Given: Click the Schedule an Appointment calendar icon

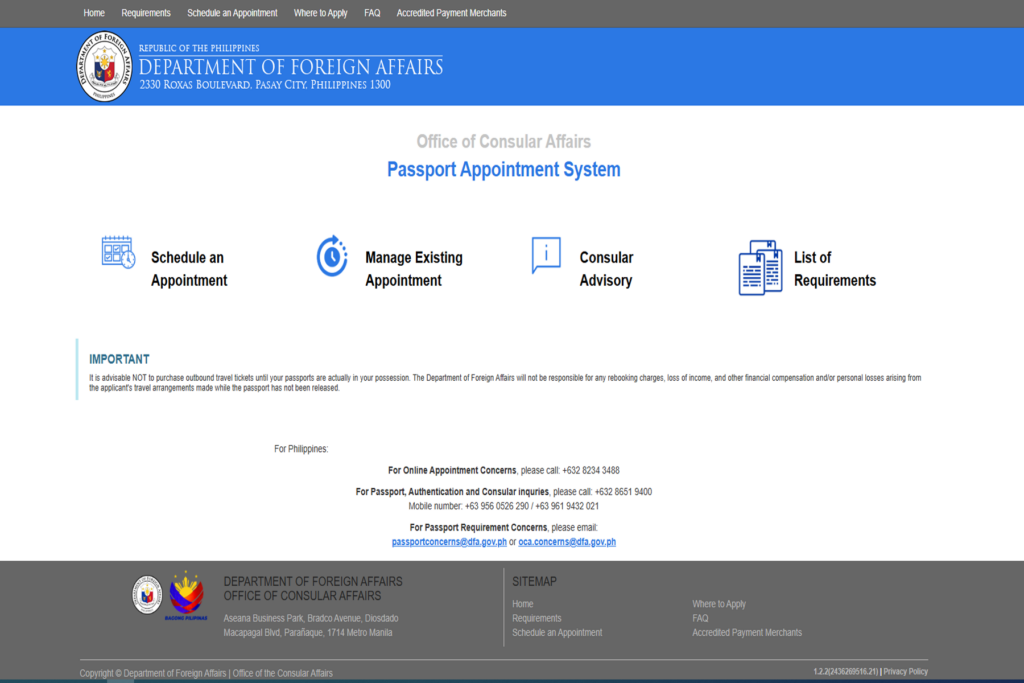Looking at the screenshot, I should tap(118, 252).
